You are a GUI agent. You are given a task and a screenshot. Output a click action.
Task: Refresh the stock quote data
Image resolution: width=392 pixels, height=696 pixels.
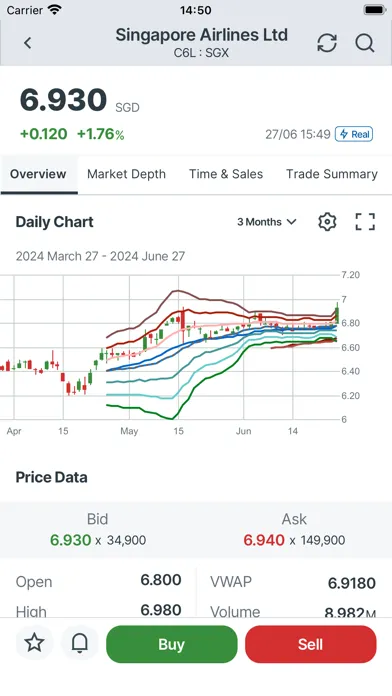327,43
